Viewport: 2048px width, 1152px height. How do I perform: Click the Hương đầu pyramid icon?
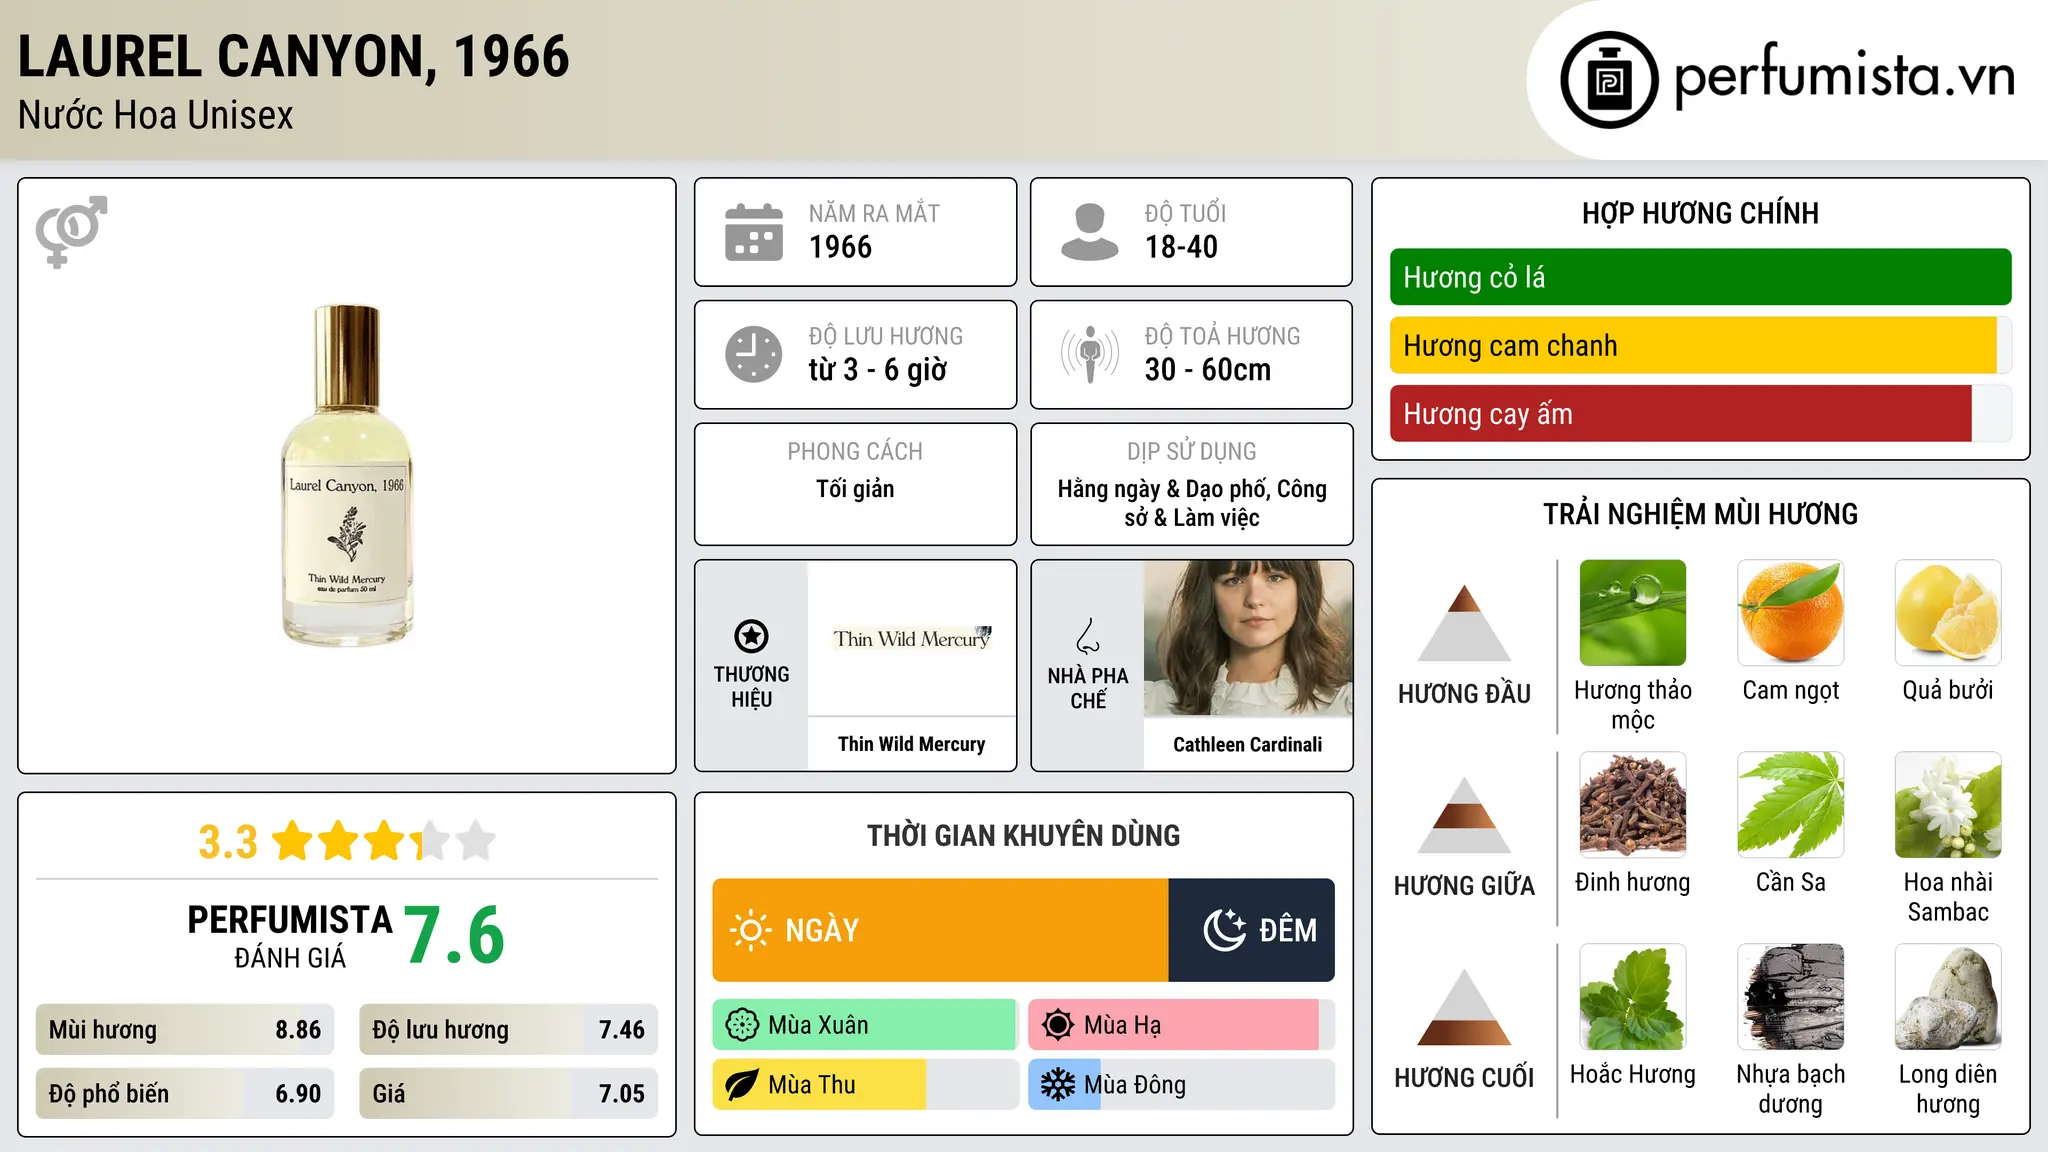1465,623
